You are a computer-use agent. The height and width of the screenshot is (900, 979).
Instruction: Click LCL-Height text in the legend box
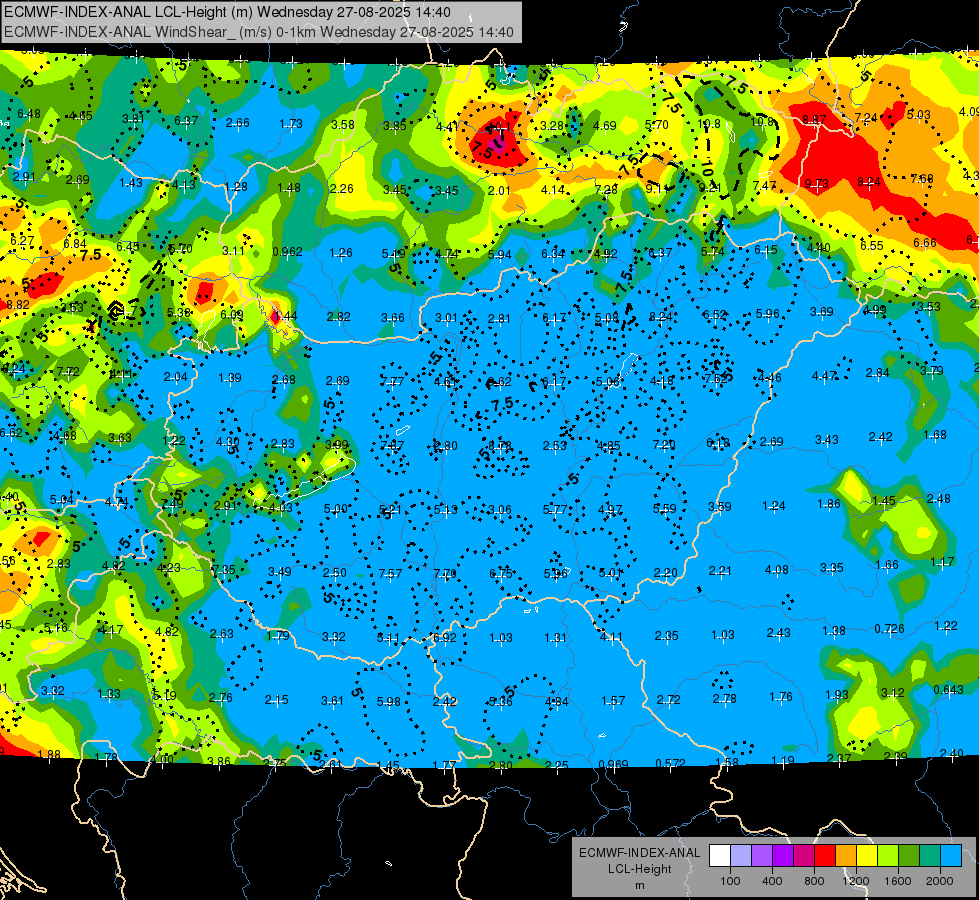tap(639, 869)
